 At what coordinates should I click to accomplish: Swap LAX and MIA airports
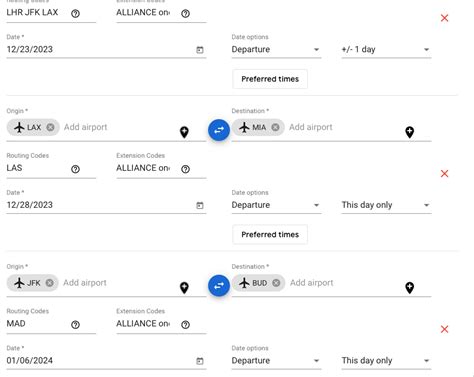[219, 130]
